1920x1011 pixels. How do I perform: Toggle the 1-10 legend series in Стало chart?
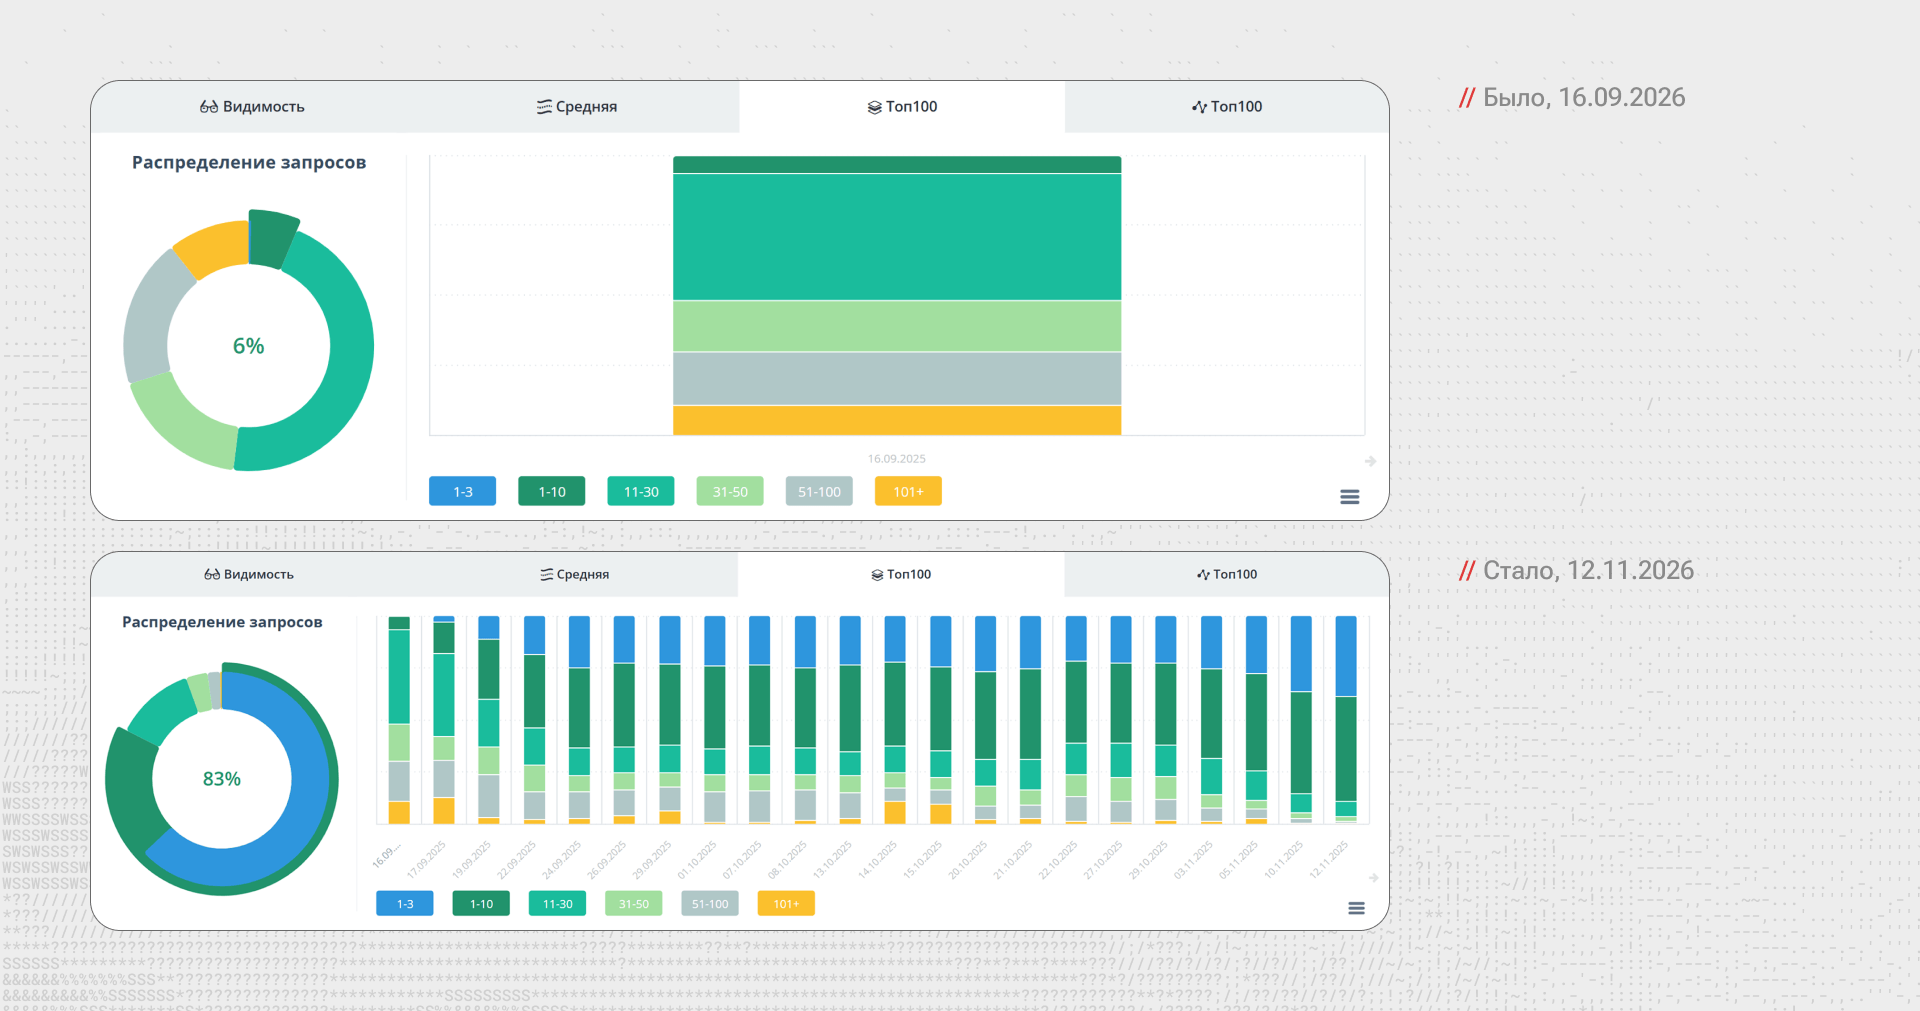(481, 904)
